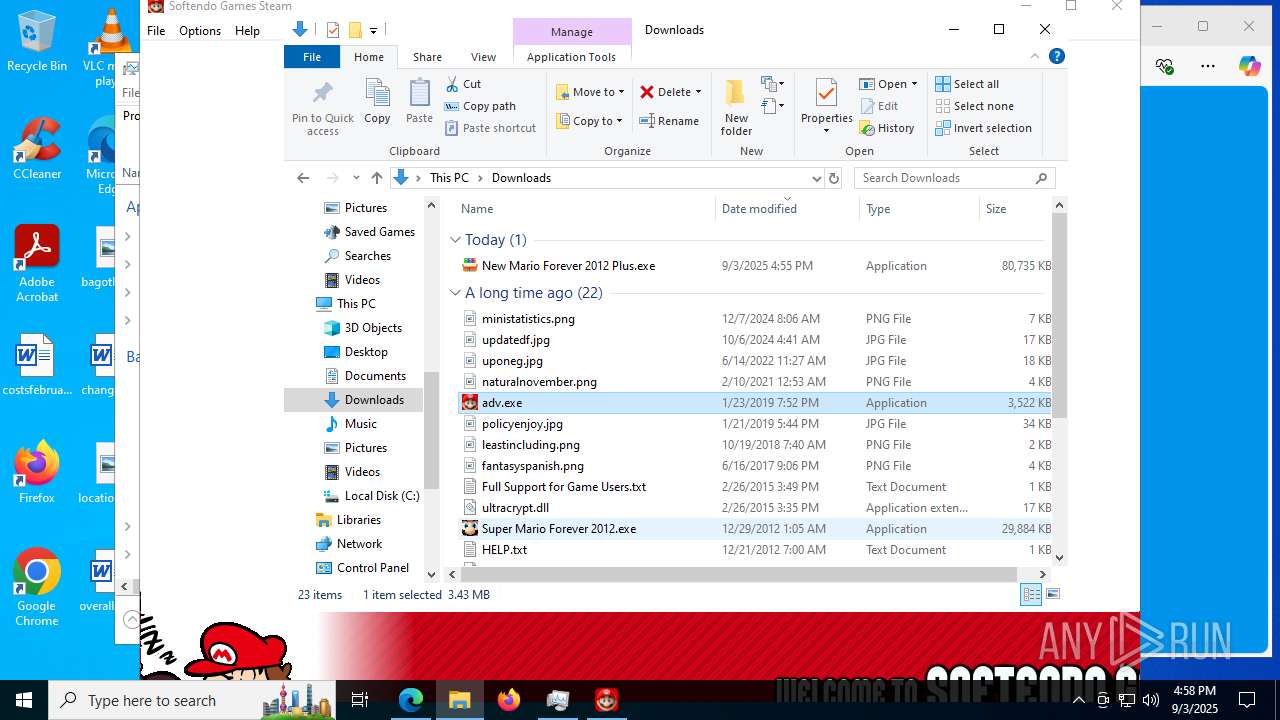Viewport: 1280px width, 720px height.
Task: Sort by Size column header
Action: 1015,209
